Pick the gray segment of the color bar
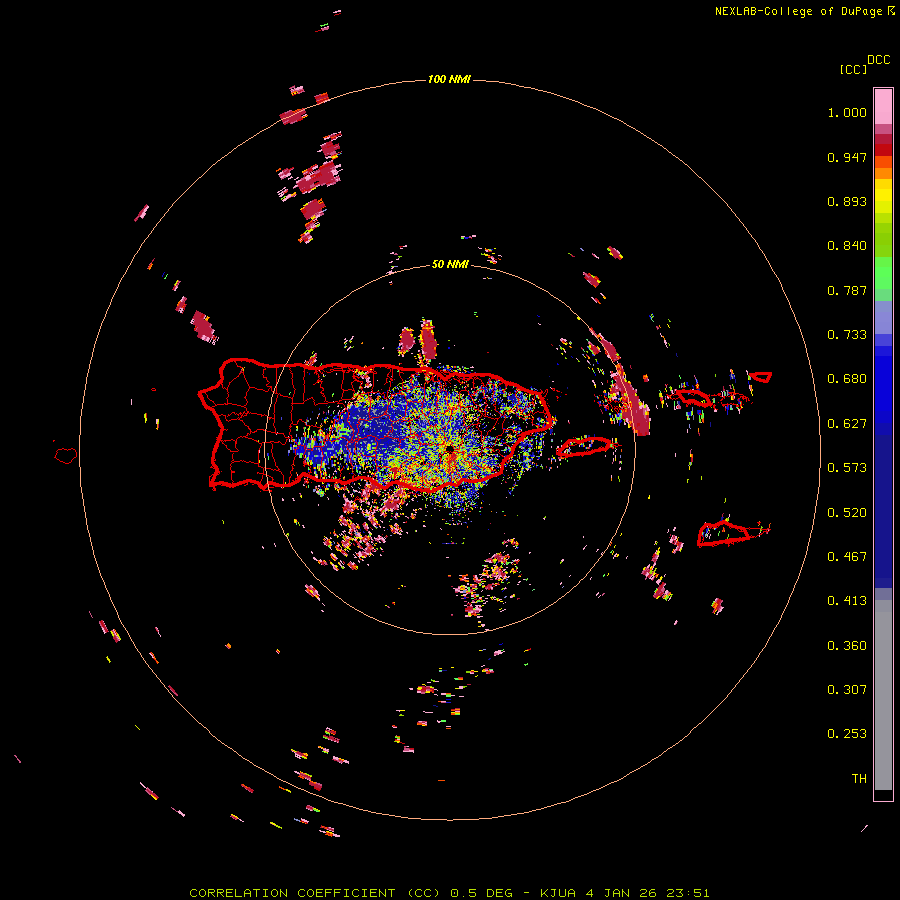 point(883,695)
